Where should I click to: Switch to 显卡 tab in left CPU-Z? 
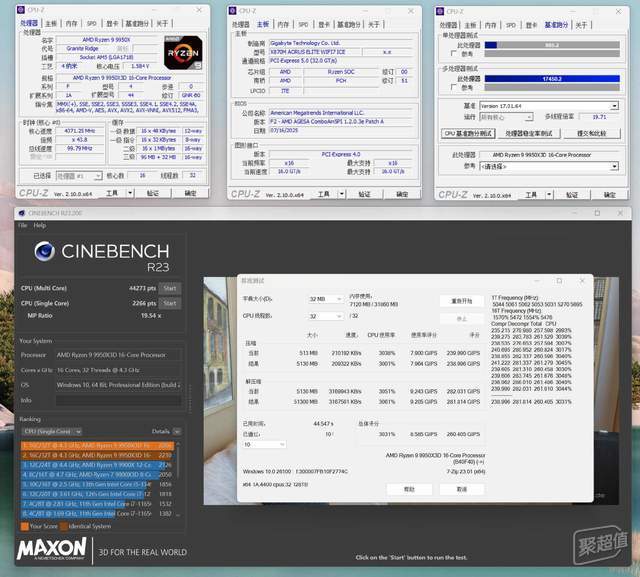[112, 24]
